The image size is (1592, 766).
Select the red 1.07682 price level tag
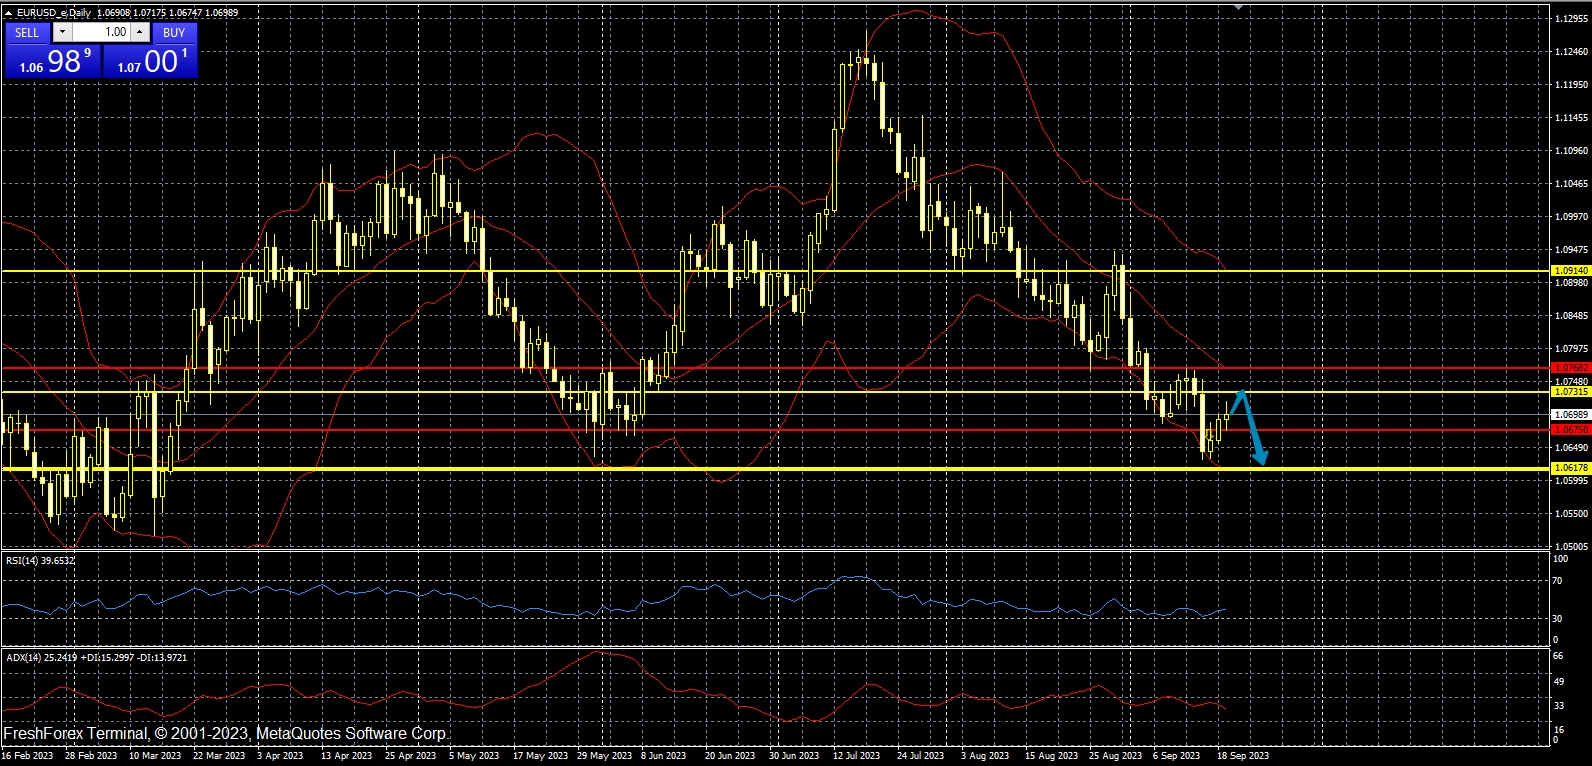(x=1570, y=368)
